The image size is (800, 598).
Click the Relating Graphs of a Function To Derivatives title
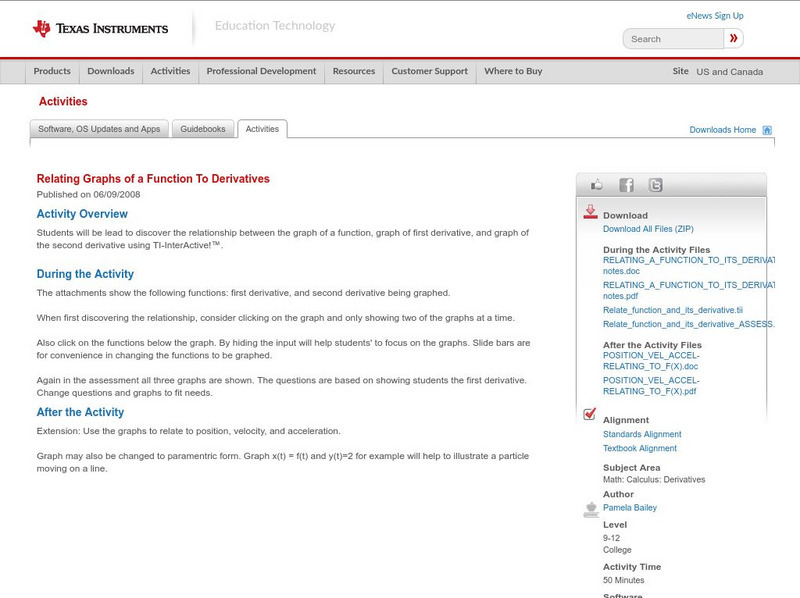coord(153,179)
